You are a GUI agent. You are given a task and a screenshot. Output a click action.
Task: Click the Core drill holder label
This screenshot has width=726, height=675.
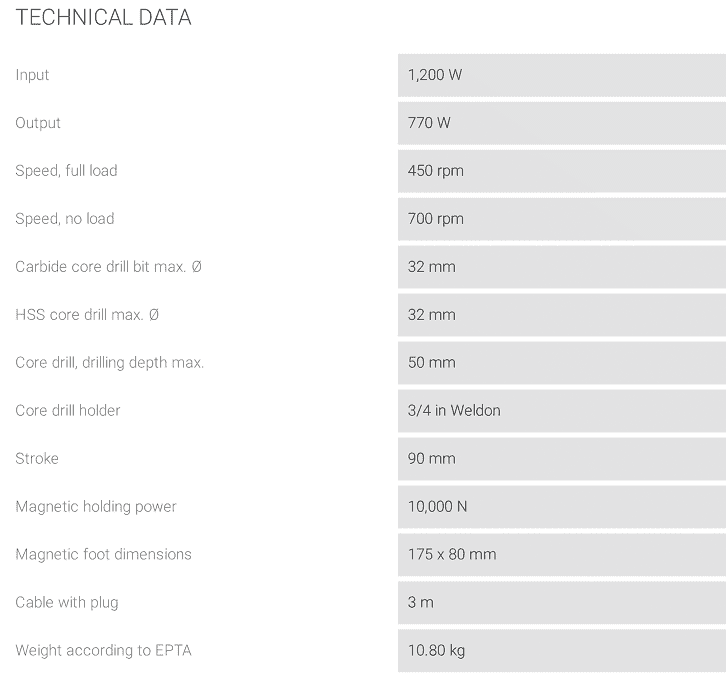pyautogui.click(x=68, y=411)
